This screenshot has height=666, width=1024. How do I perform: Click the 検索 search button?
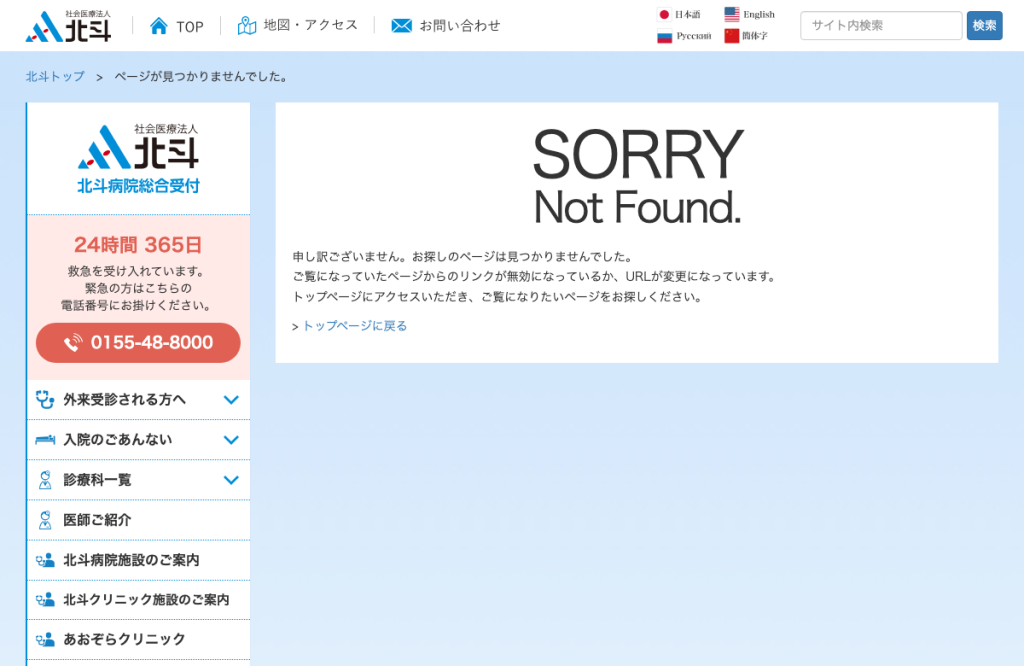point(984,25)
